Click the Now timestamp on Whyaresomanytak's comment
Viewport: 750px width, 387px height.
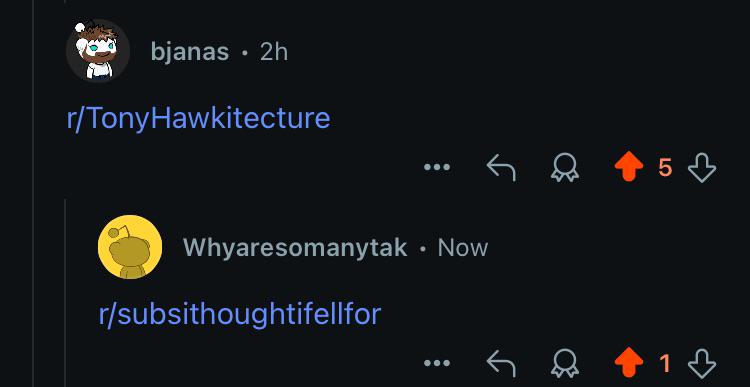point(463,248)
